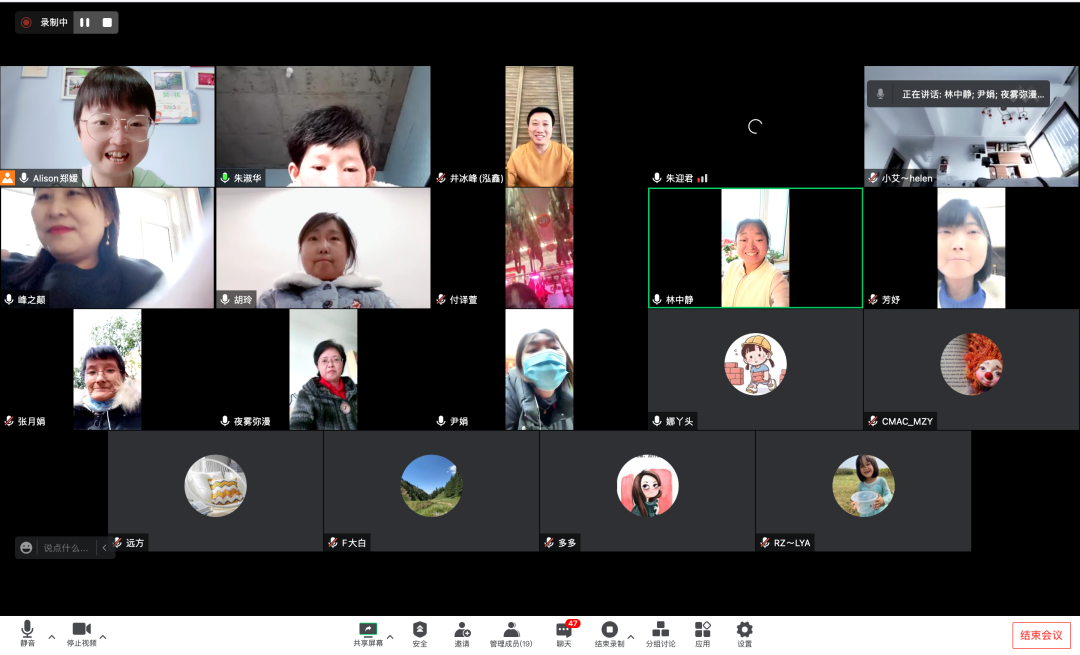Open the Apps (应用) icon
The image size is (1080, 655).
click(x=703, y=630)
